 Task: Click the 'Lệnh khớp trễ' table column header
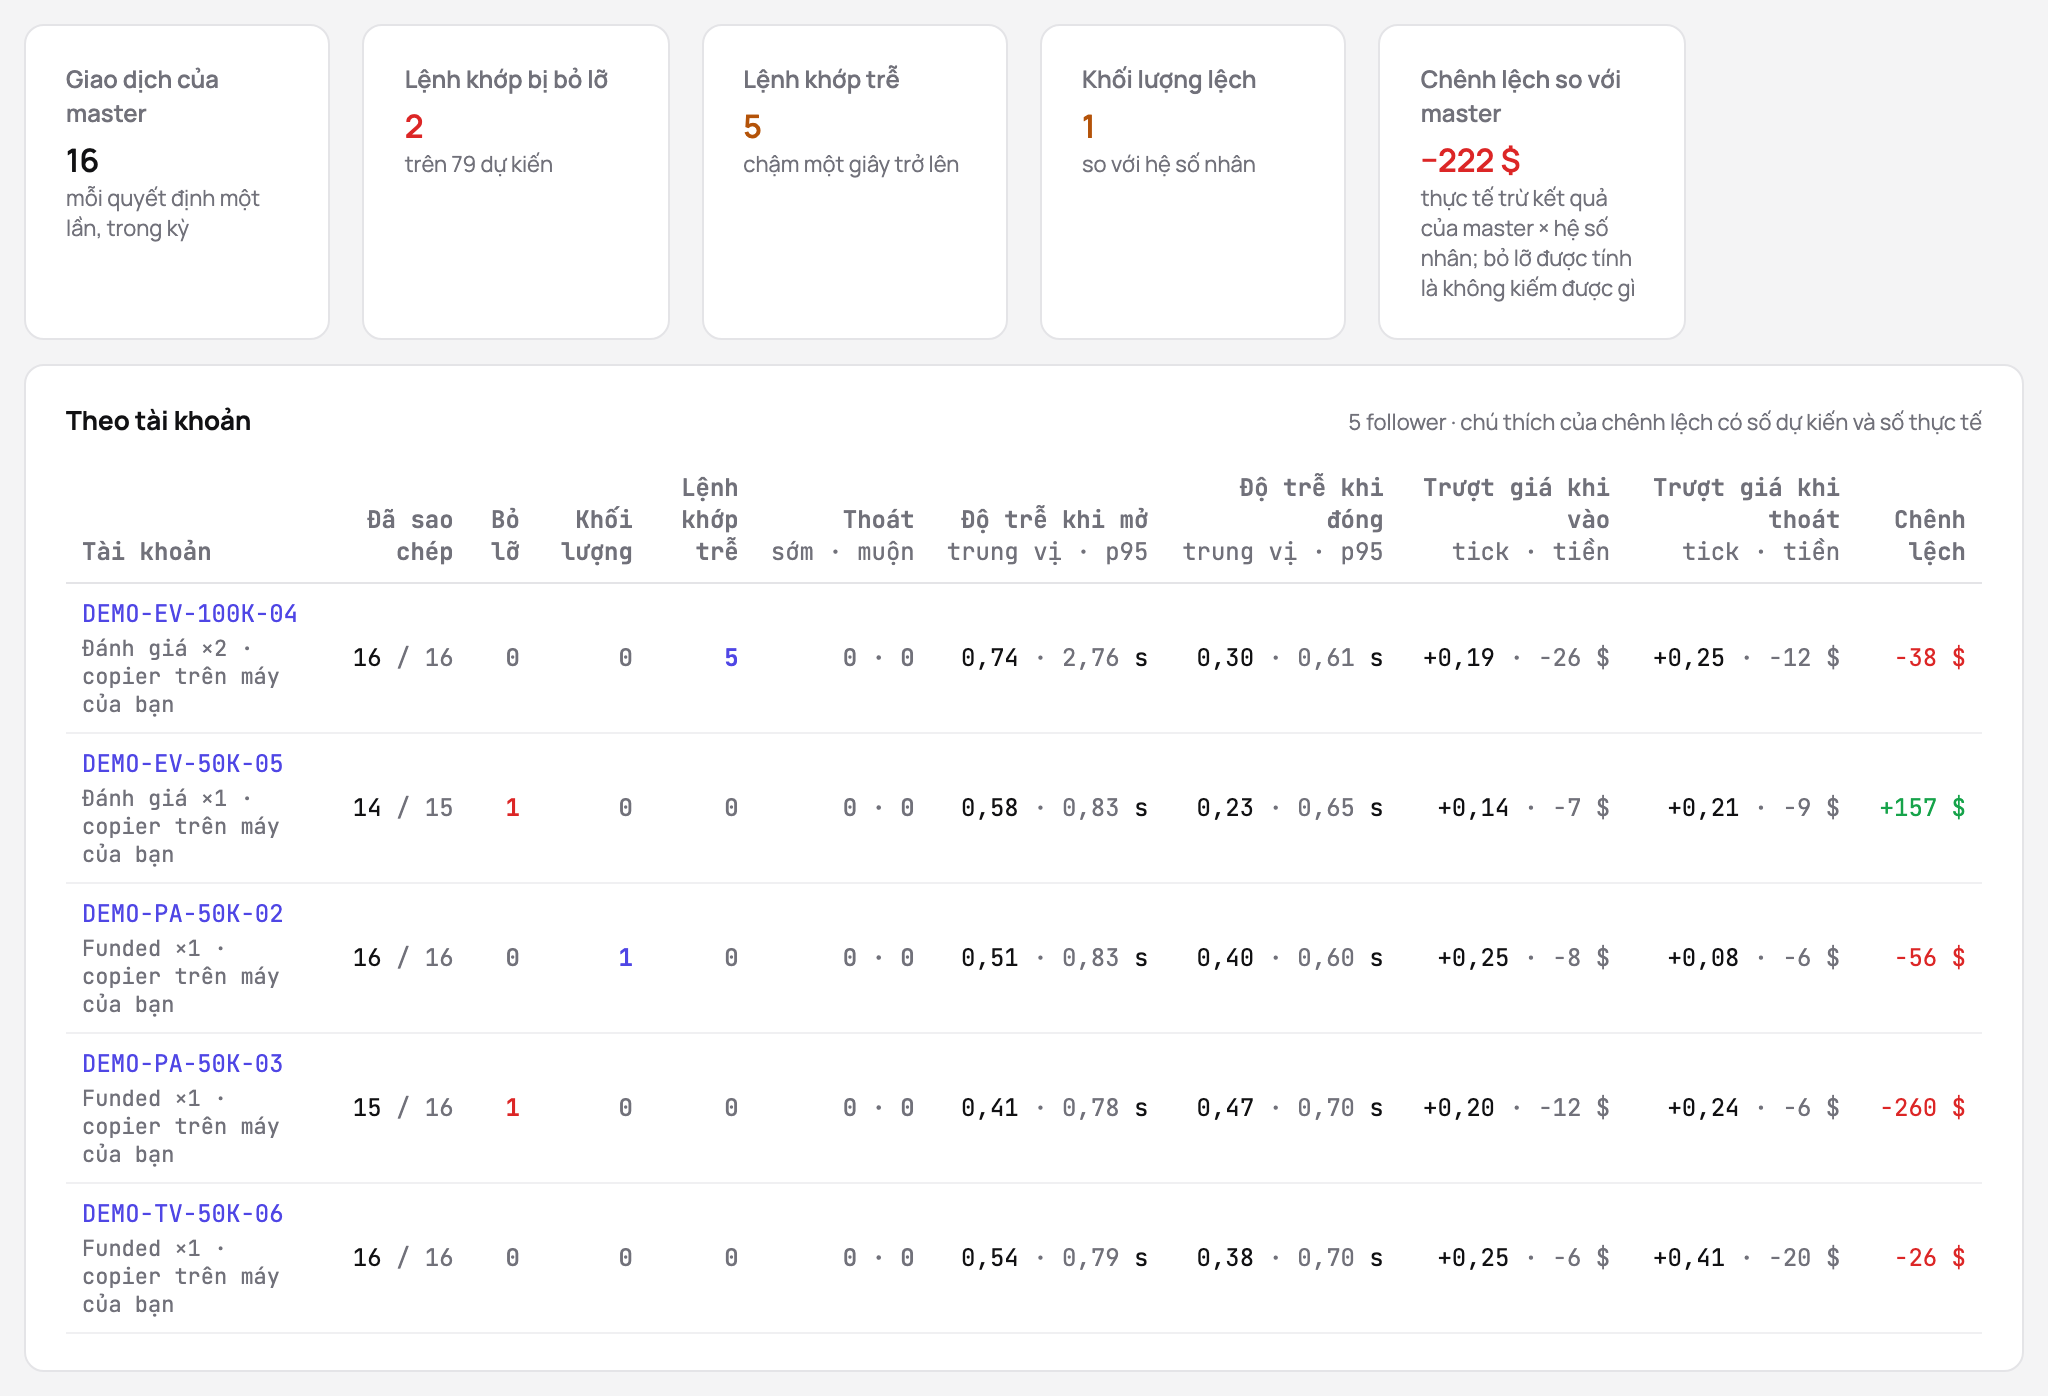(x=710, y=520)
